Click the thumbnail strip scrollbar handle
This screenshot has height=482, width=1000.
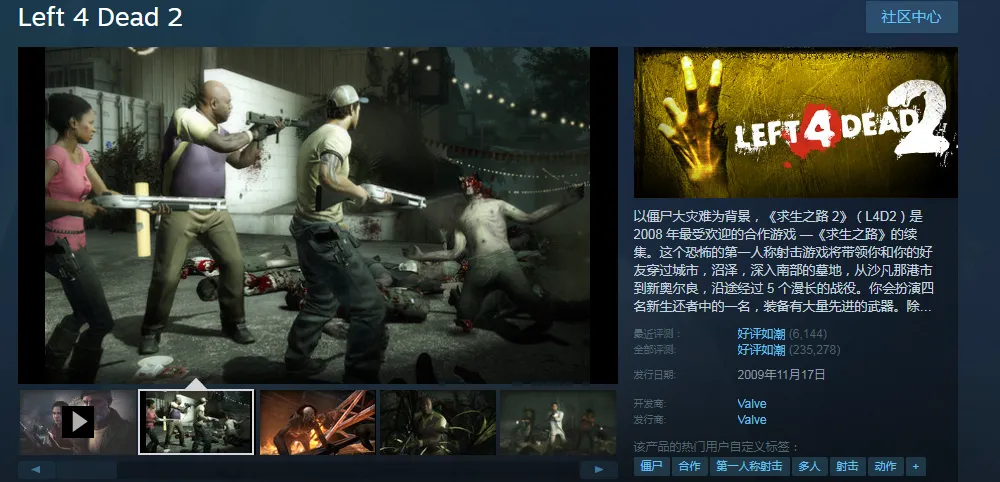pyautogui.click(x=87, y=470)
